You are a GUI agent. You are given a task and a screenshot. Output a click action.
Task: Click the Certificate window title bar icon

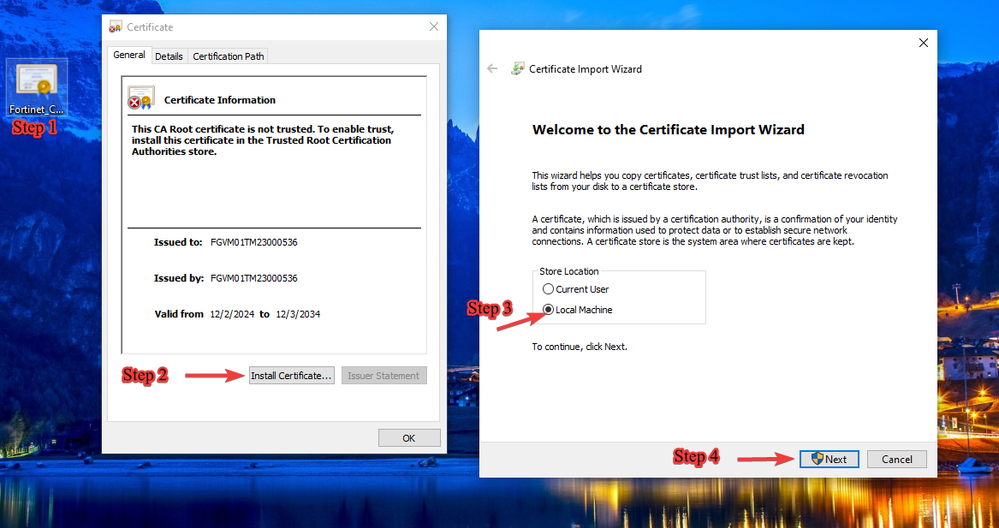point(115,27)
